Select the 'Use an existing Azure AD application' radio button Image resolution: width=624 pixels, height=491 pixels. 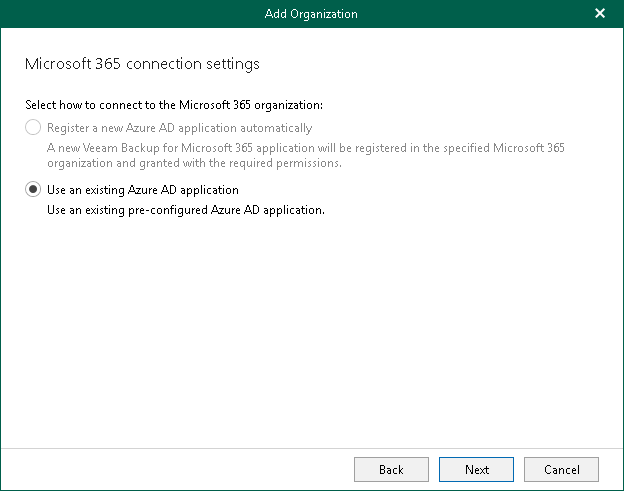click(x=34, y=189)
